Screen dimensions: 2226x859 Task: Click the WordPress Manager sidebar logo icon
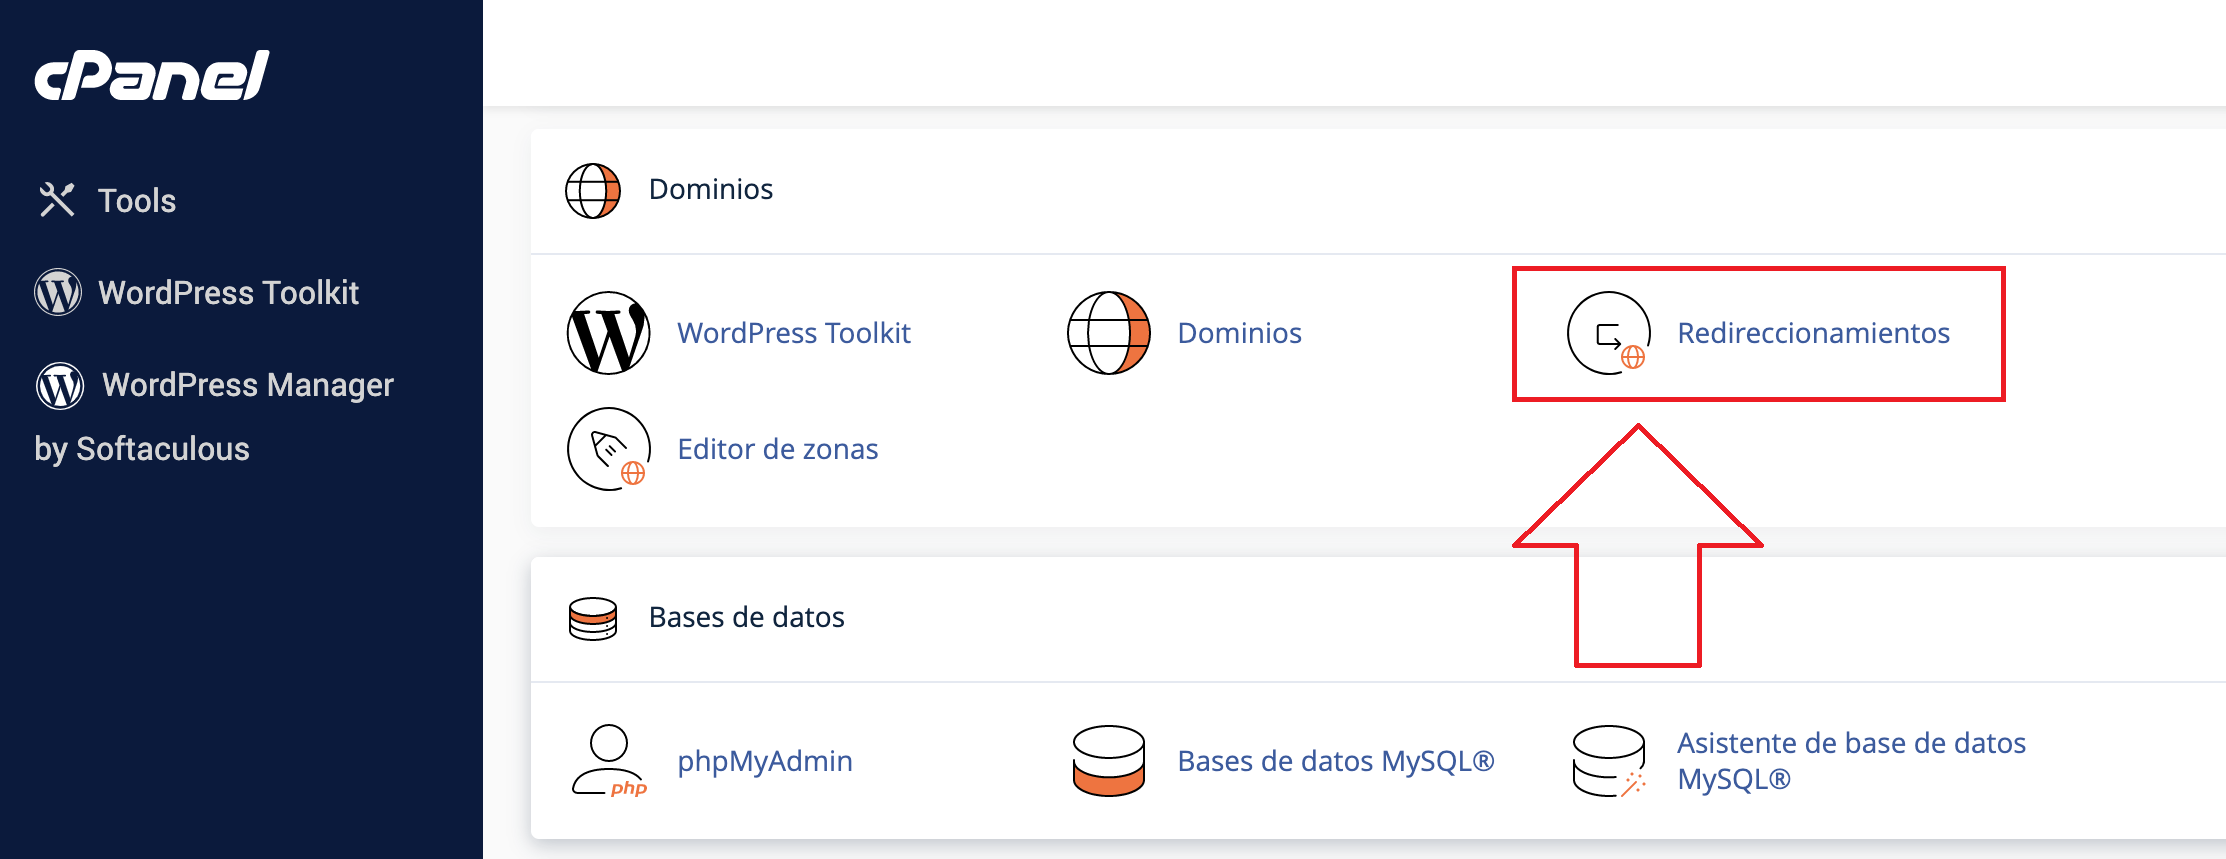(x=60, y=385)
